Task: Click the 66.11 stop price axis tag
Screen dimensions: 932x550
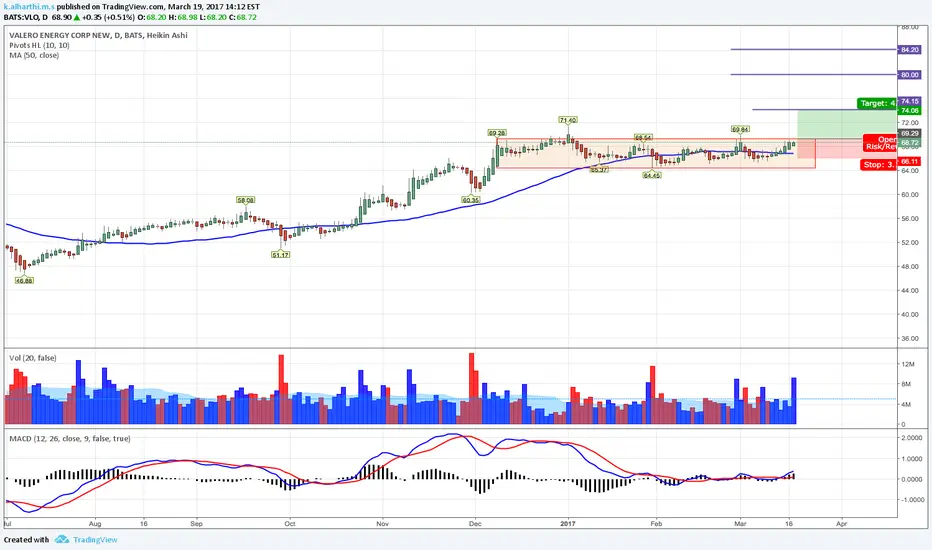Action: pyautogui.click(x=909, y=162)
